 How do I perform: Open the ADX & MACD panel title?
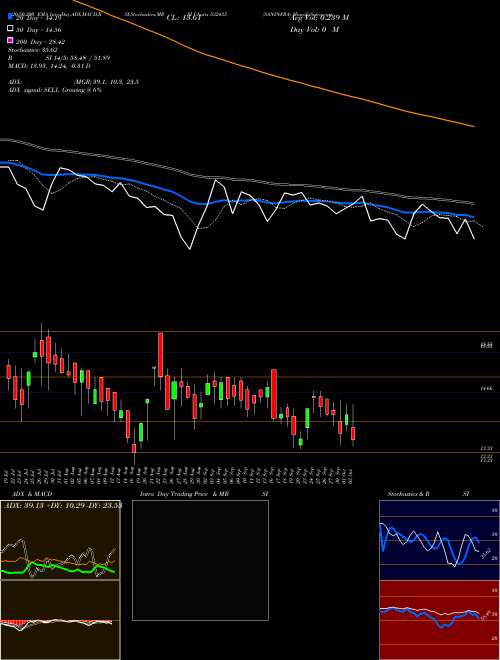(x=32, y=494)
